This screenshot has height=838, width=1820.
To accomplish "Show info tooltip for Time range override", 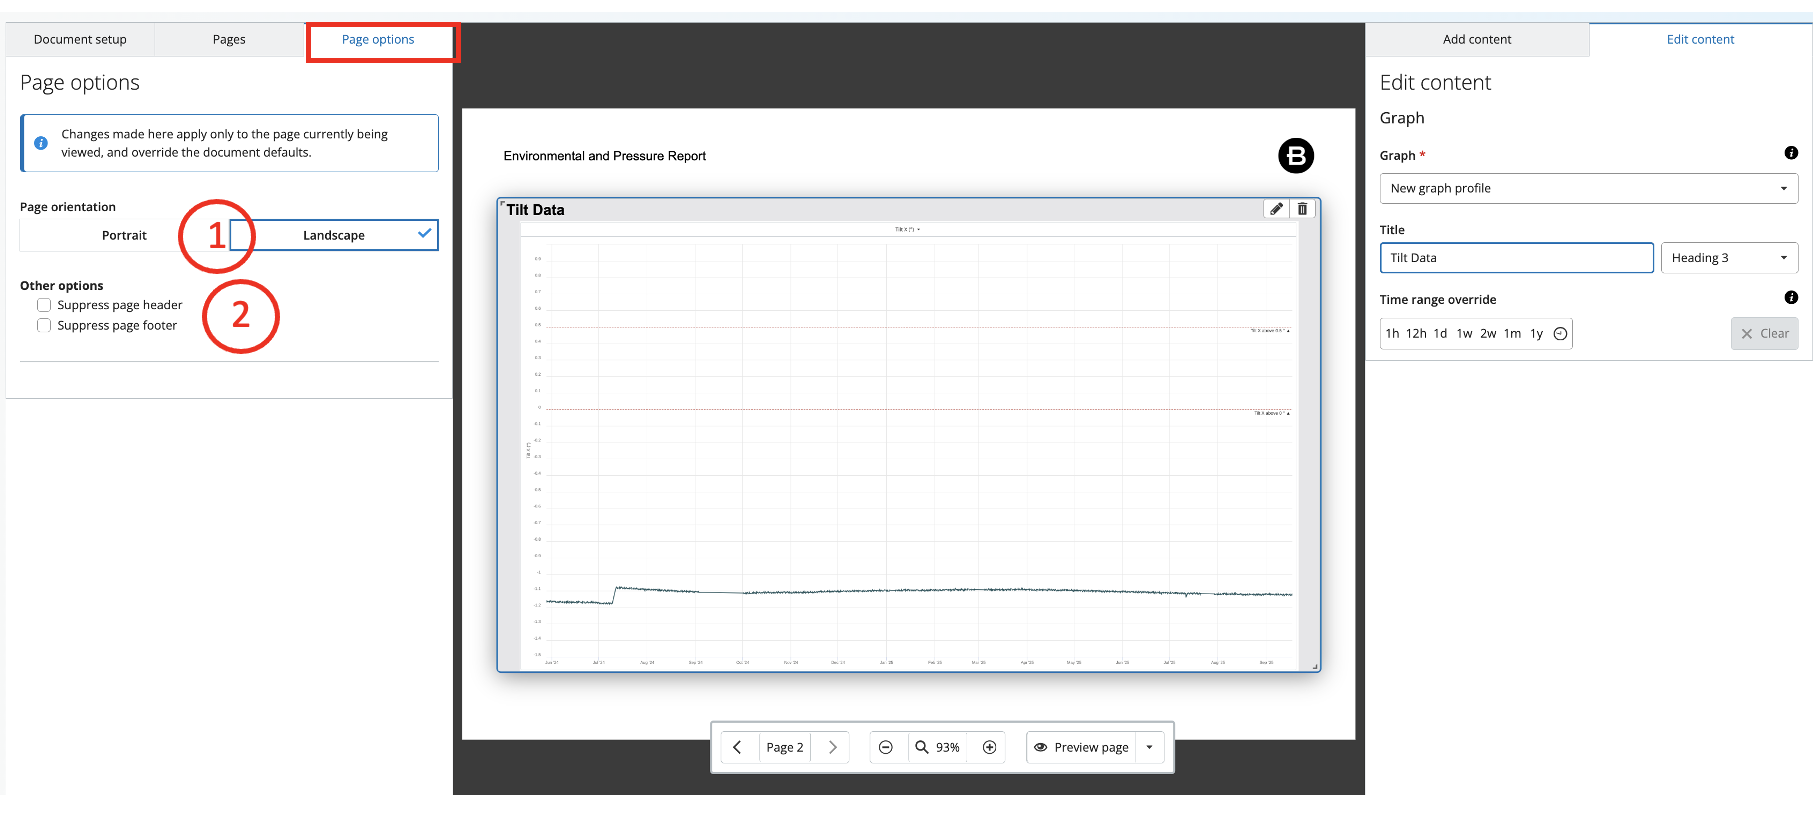I will coord(1791,297).
